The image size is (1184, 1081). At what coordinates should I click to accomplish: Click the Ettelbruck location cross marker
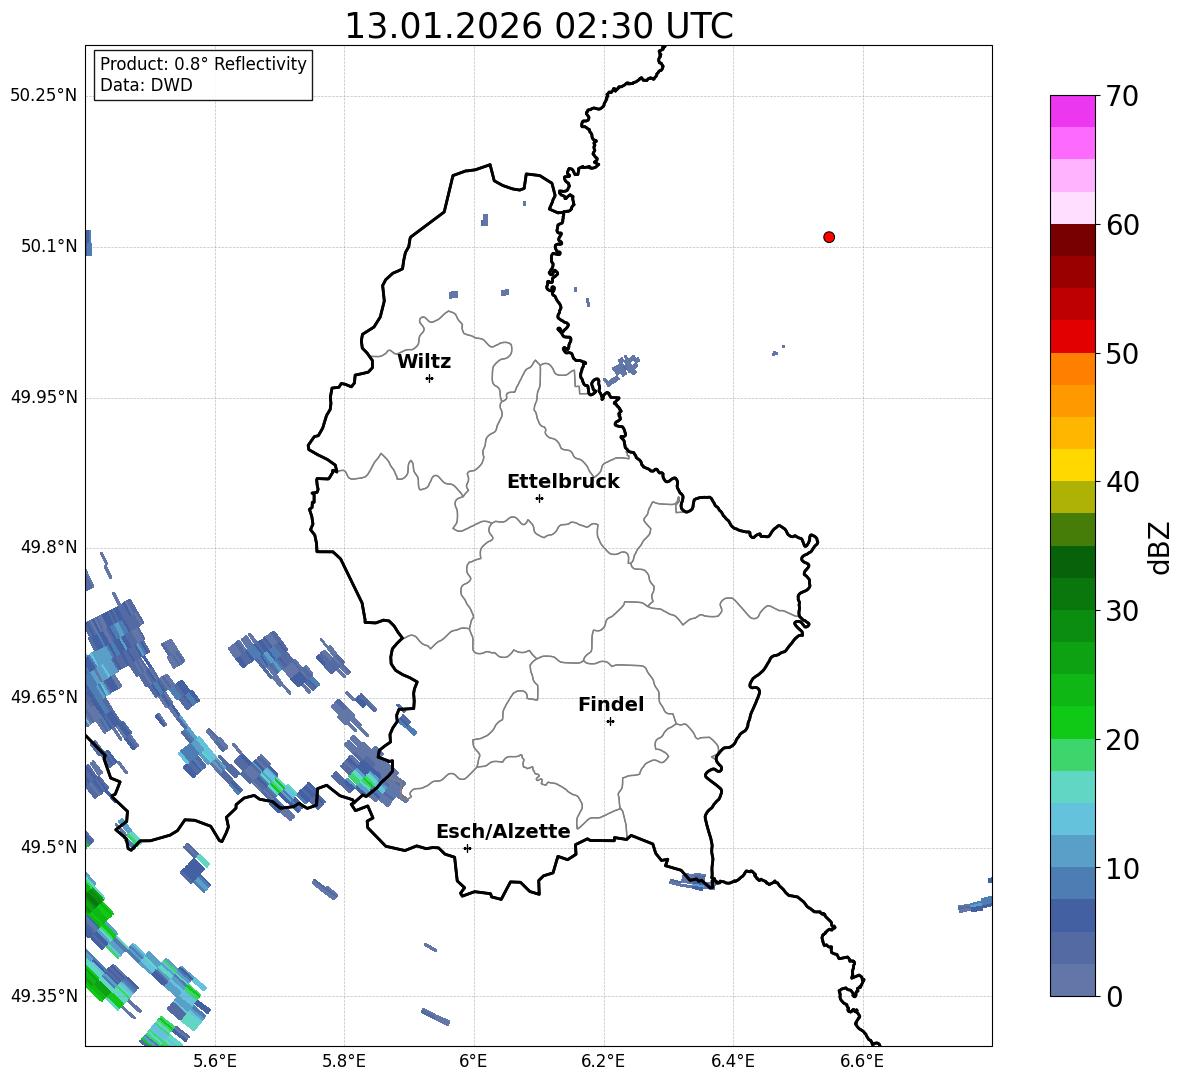pos(539,498)
